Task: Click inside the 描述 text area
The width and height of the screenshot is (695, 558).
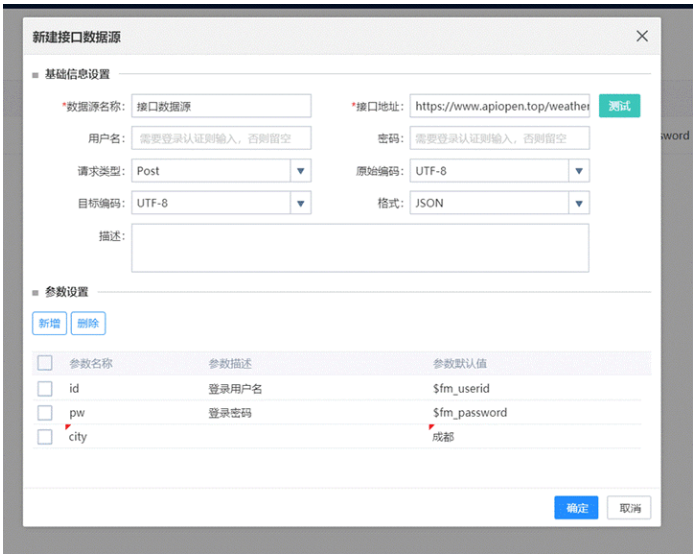Action: [360, 248]
